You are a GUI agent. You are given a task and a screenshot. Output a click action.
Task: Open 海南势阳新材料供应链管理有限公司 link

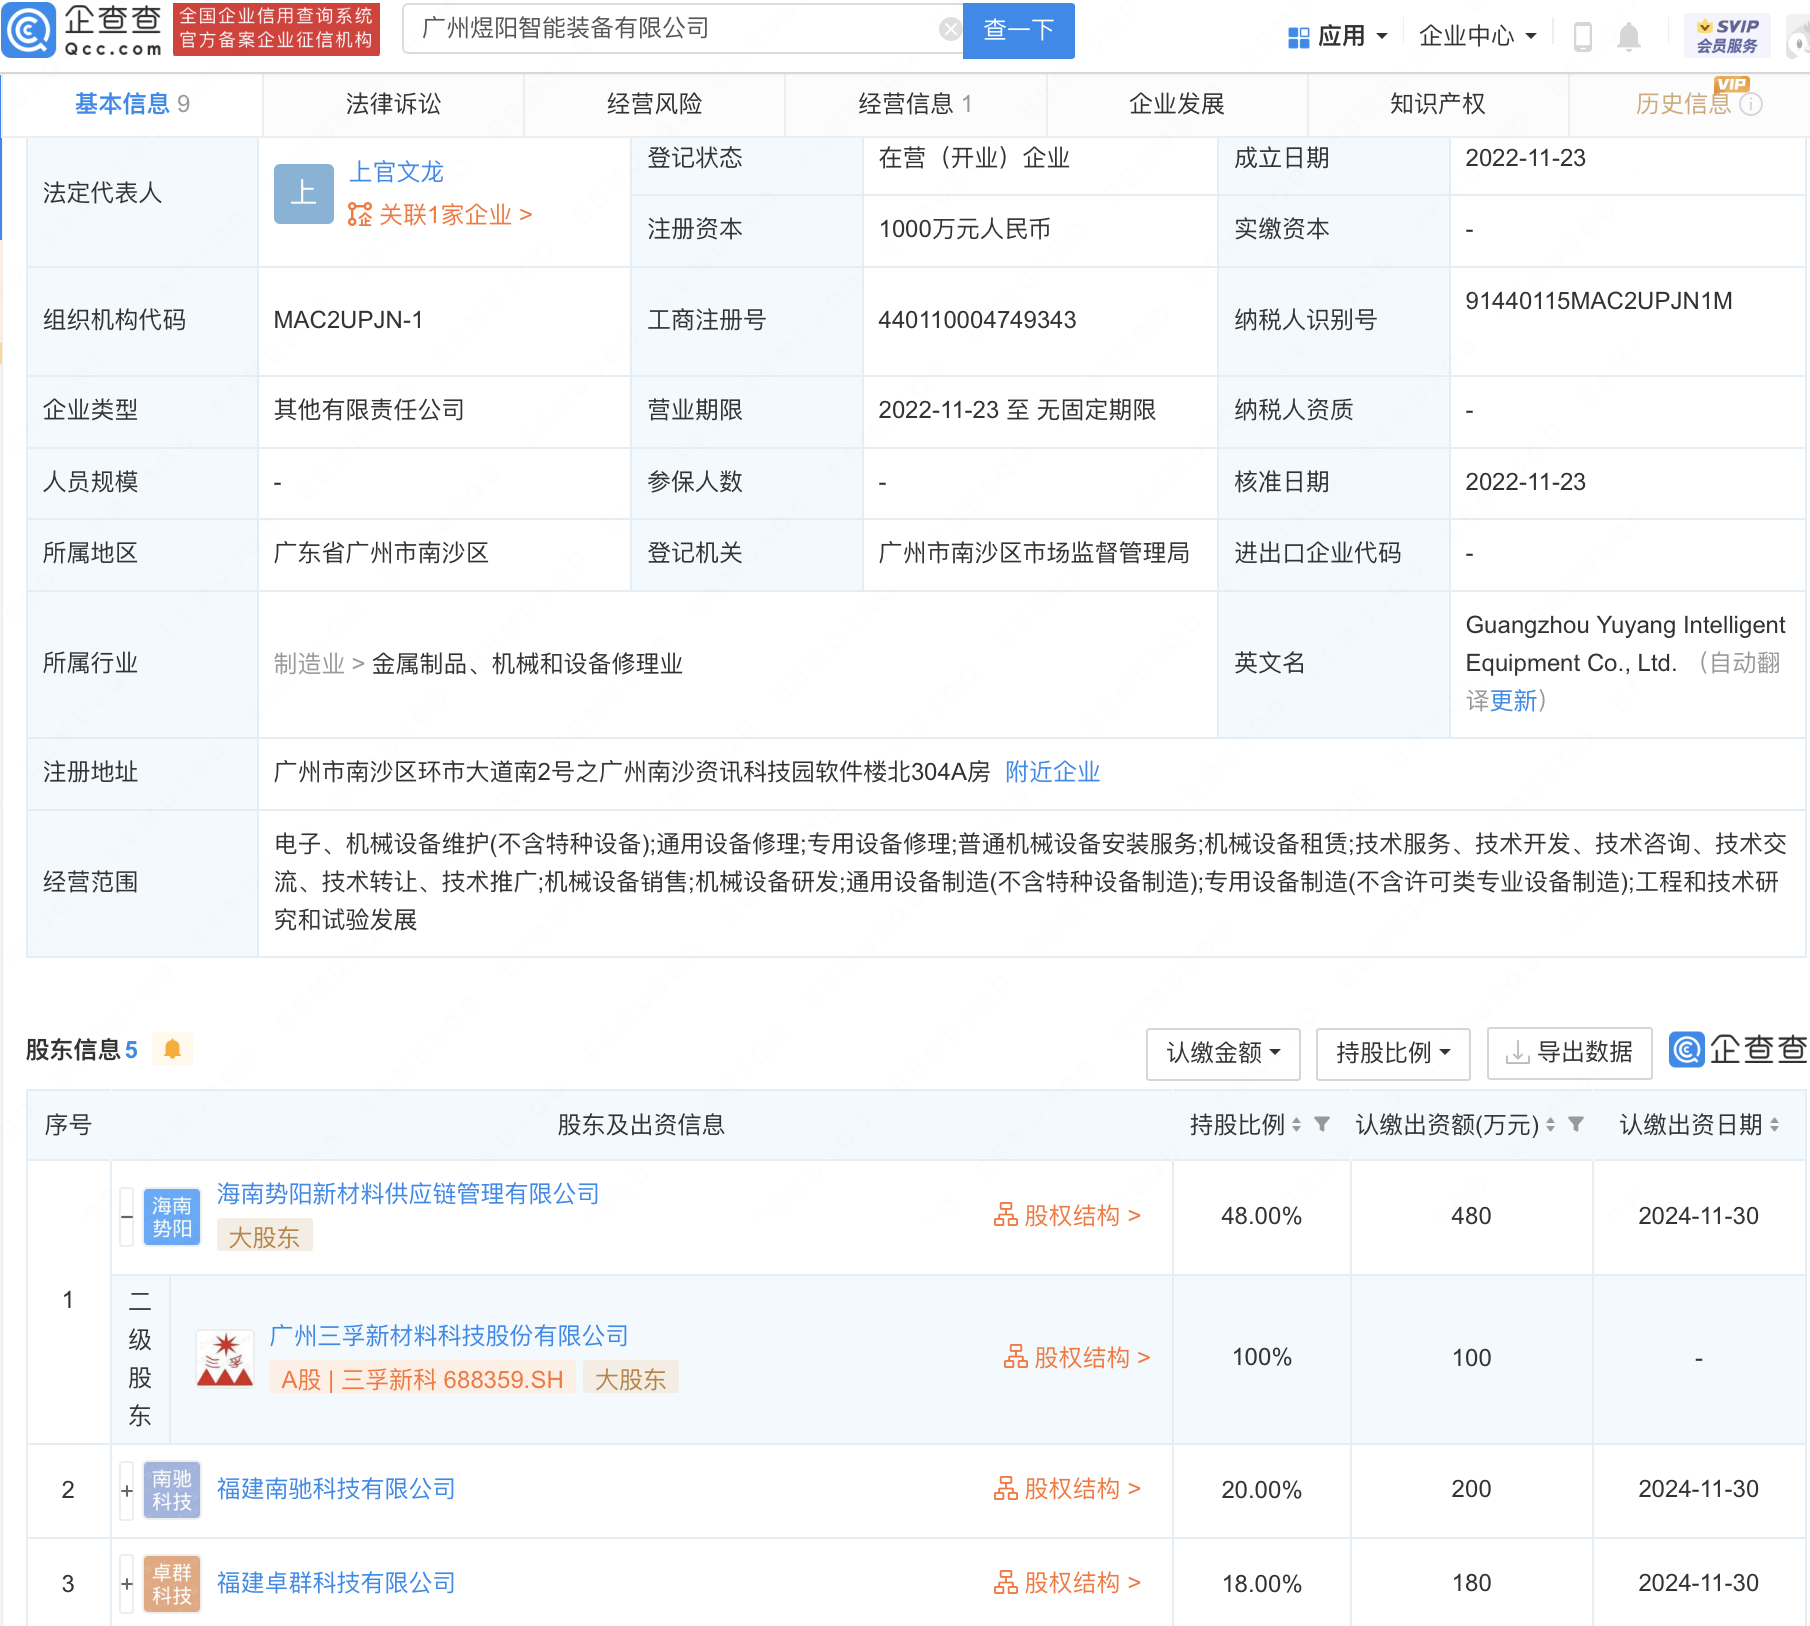click(x=408, y=1194)
